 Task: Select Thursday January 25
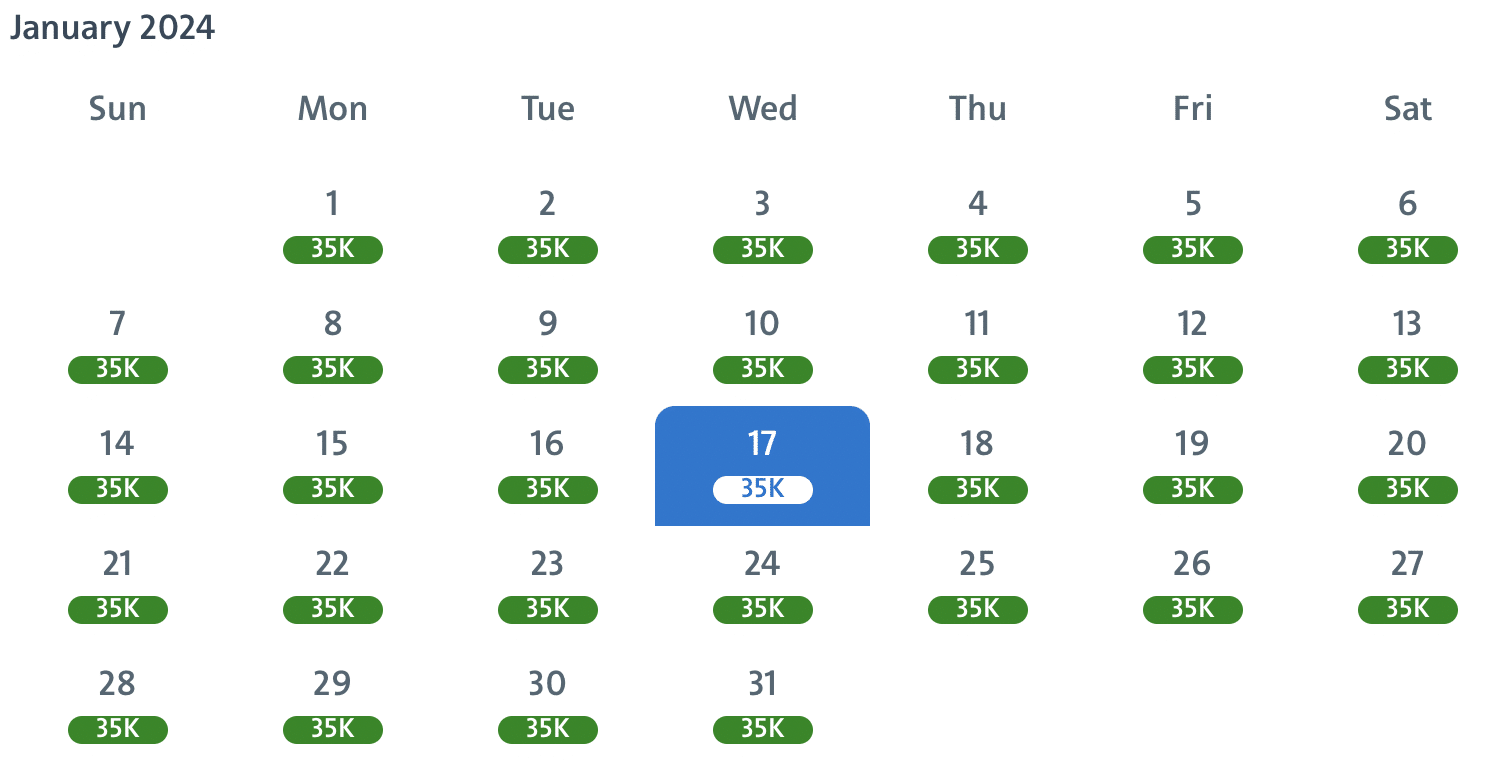(x=977, y=565)
